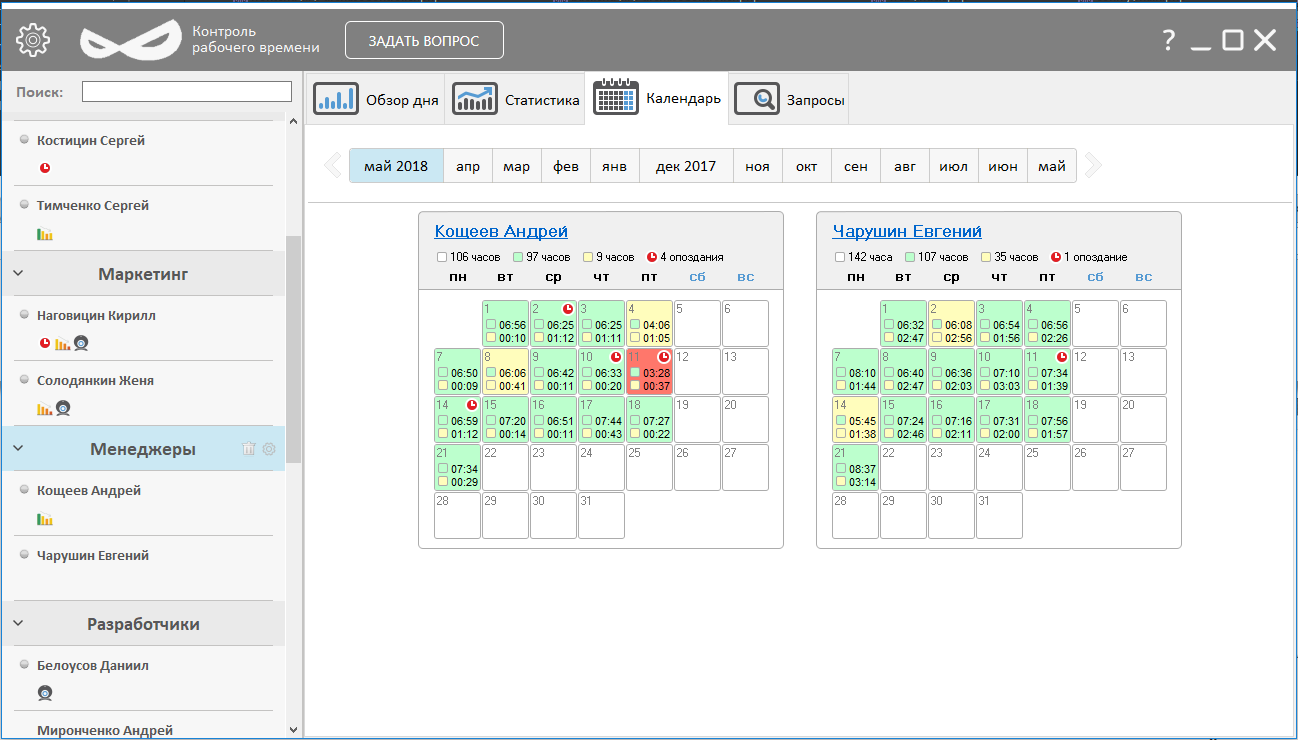Select month ноя in the month bar
The width and height of the screenshot is (1298, 740).
tap(758, 166)
